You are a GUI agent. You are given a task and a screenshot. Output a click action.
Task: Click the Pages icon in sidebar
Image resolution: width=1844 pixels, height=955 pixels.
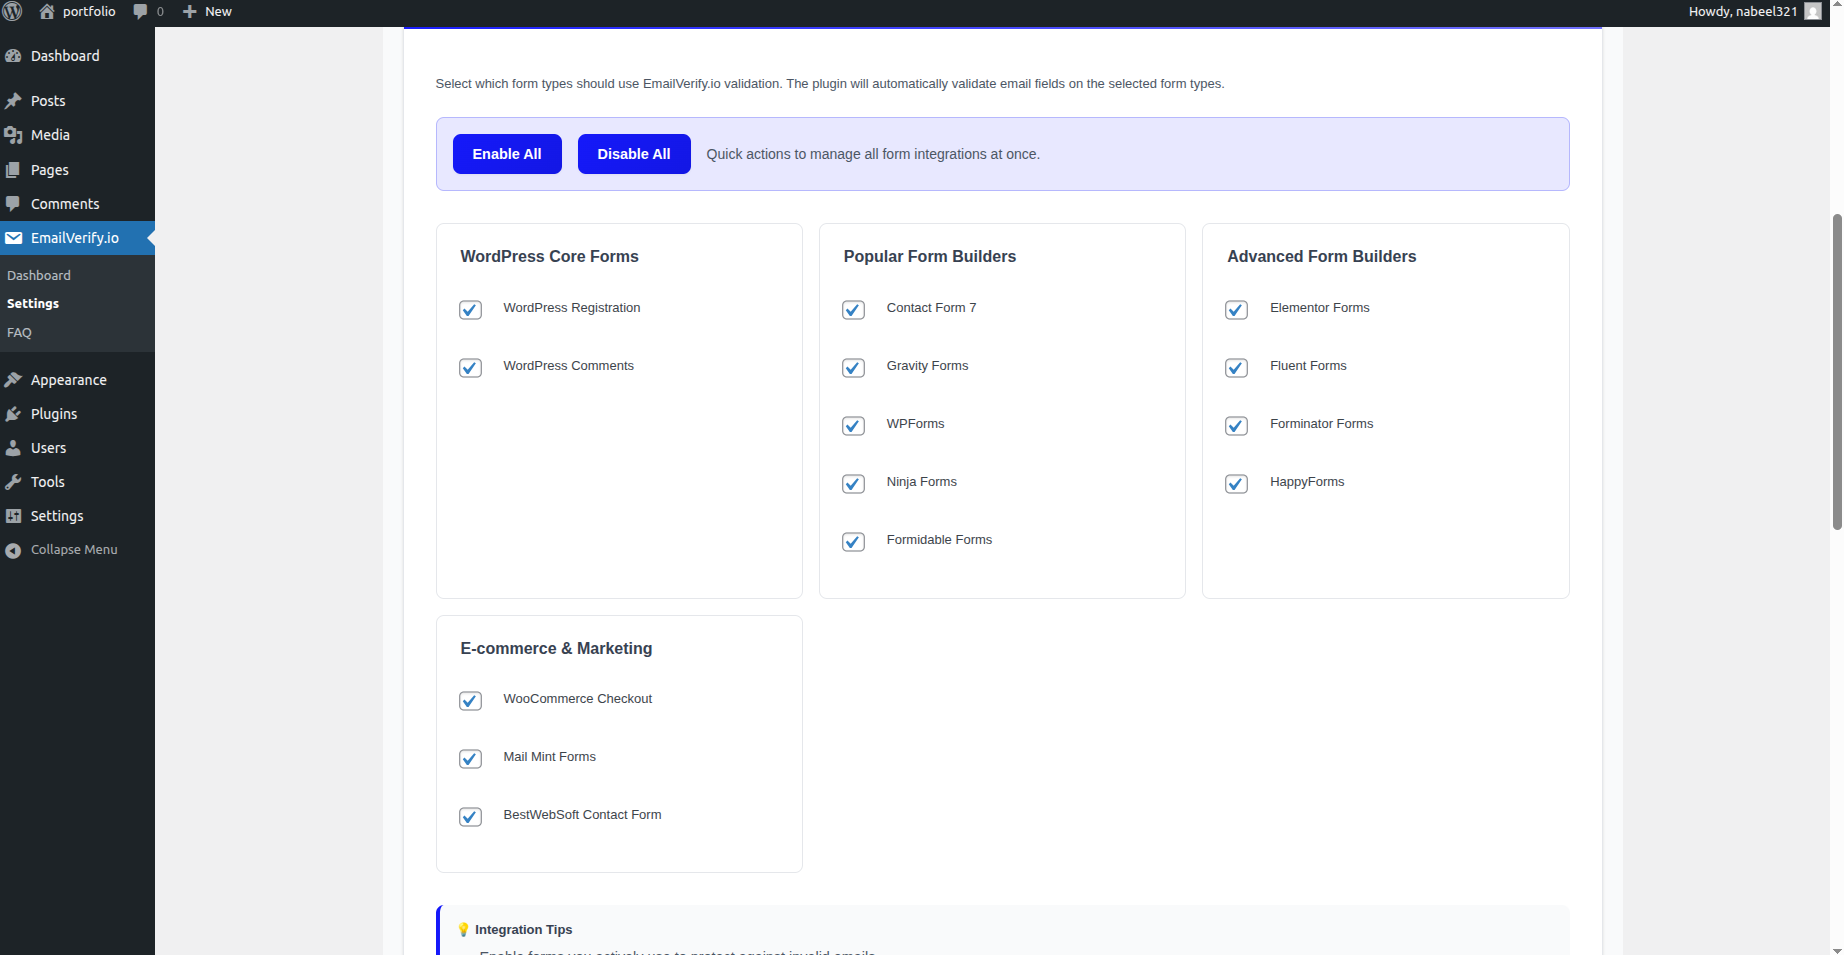13,170
